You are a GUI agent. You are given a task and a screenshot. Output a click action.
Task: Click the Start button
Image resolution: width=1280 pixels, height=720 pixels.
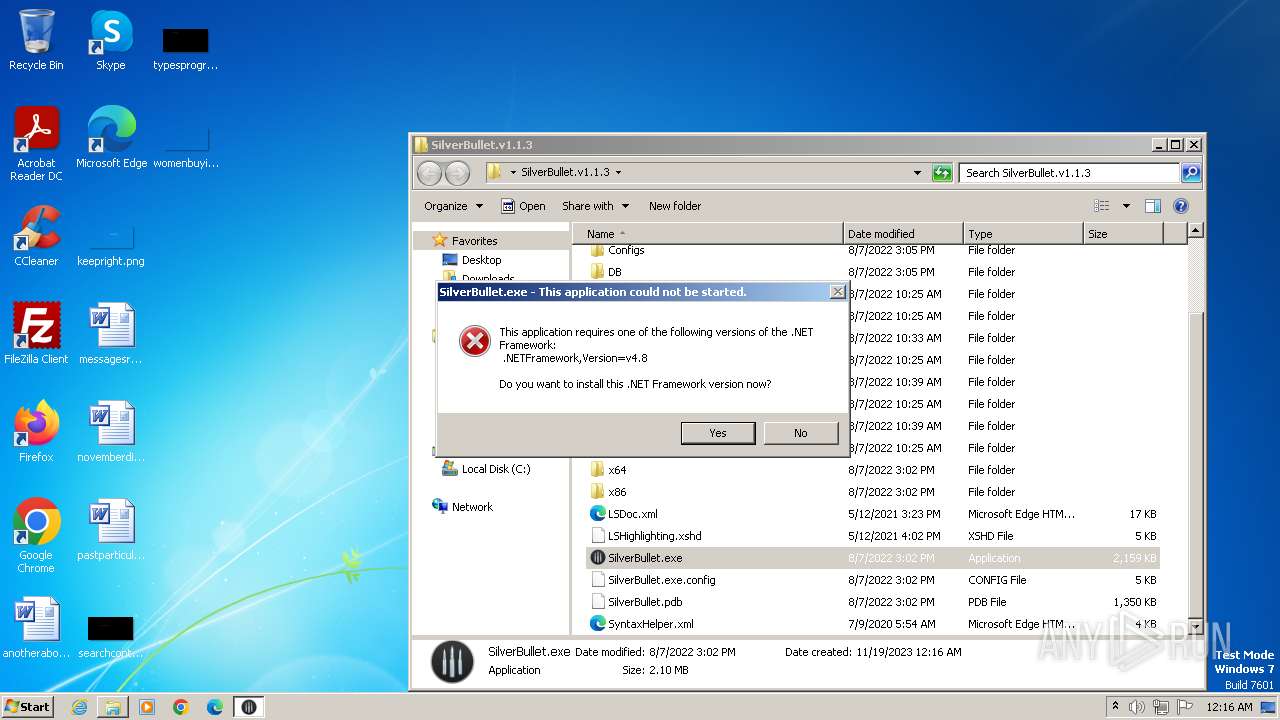28,707
